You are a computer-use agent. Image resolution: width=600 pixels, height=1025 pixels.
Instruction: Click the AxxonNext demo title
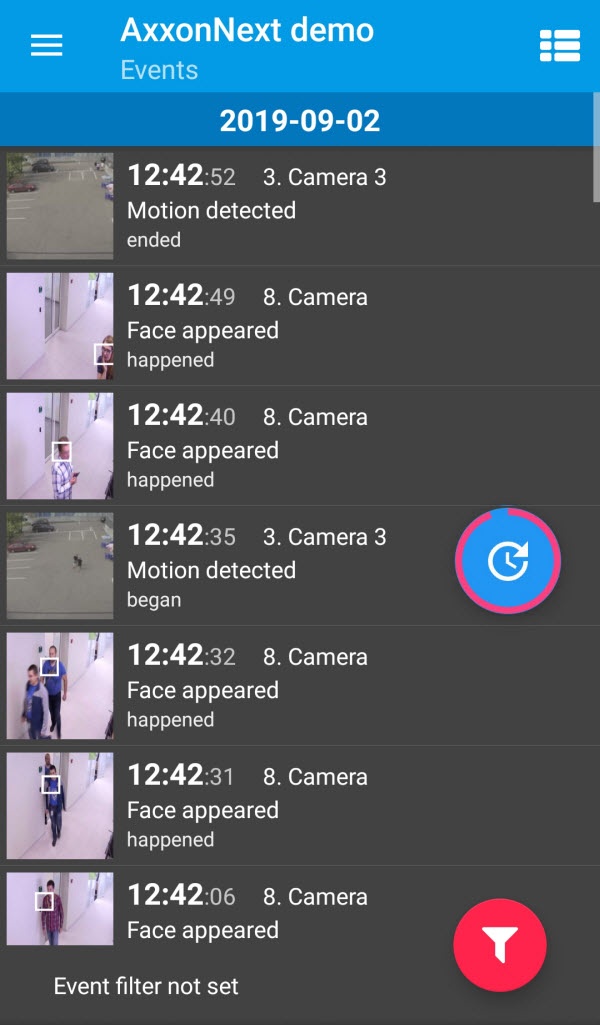click(x=247, y=30)
